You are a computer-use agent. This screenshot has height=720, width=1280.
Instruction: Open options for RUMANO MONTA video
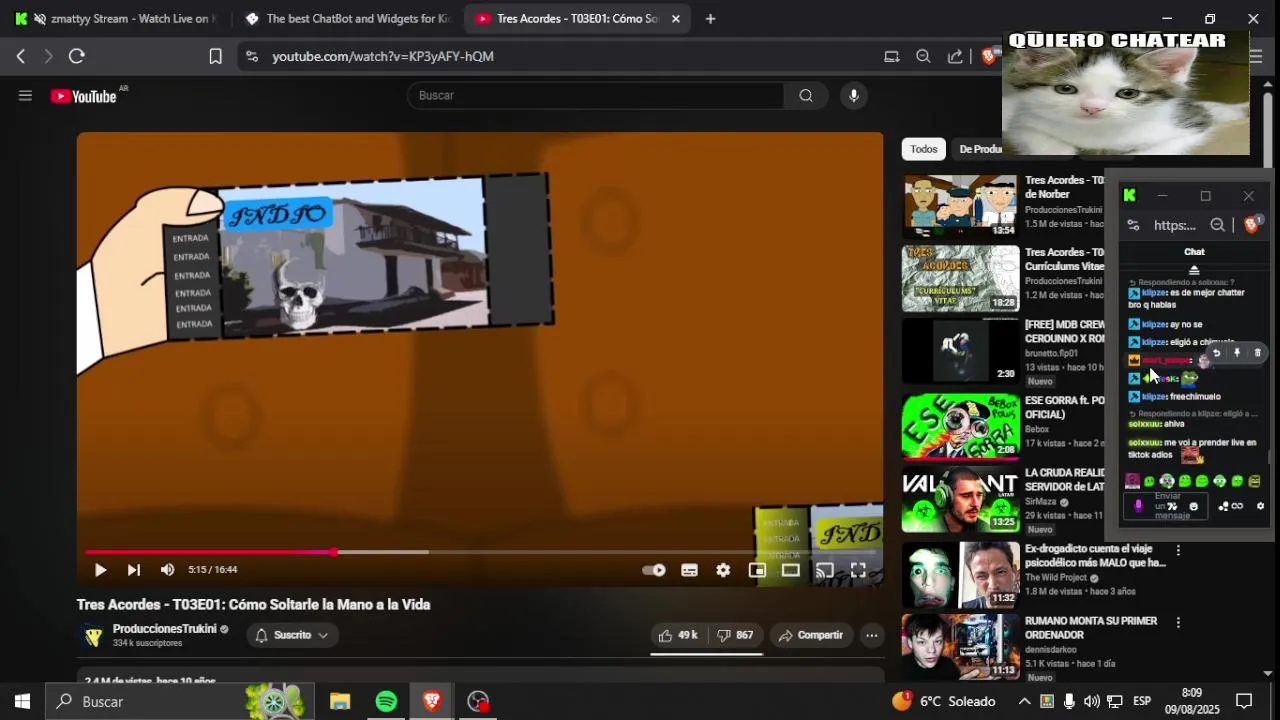point(1178,623)
